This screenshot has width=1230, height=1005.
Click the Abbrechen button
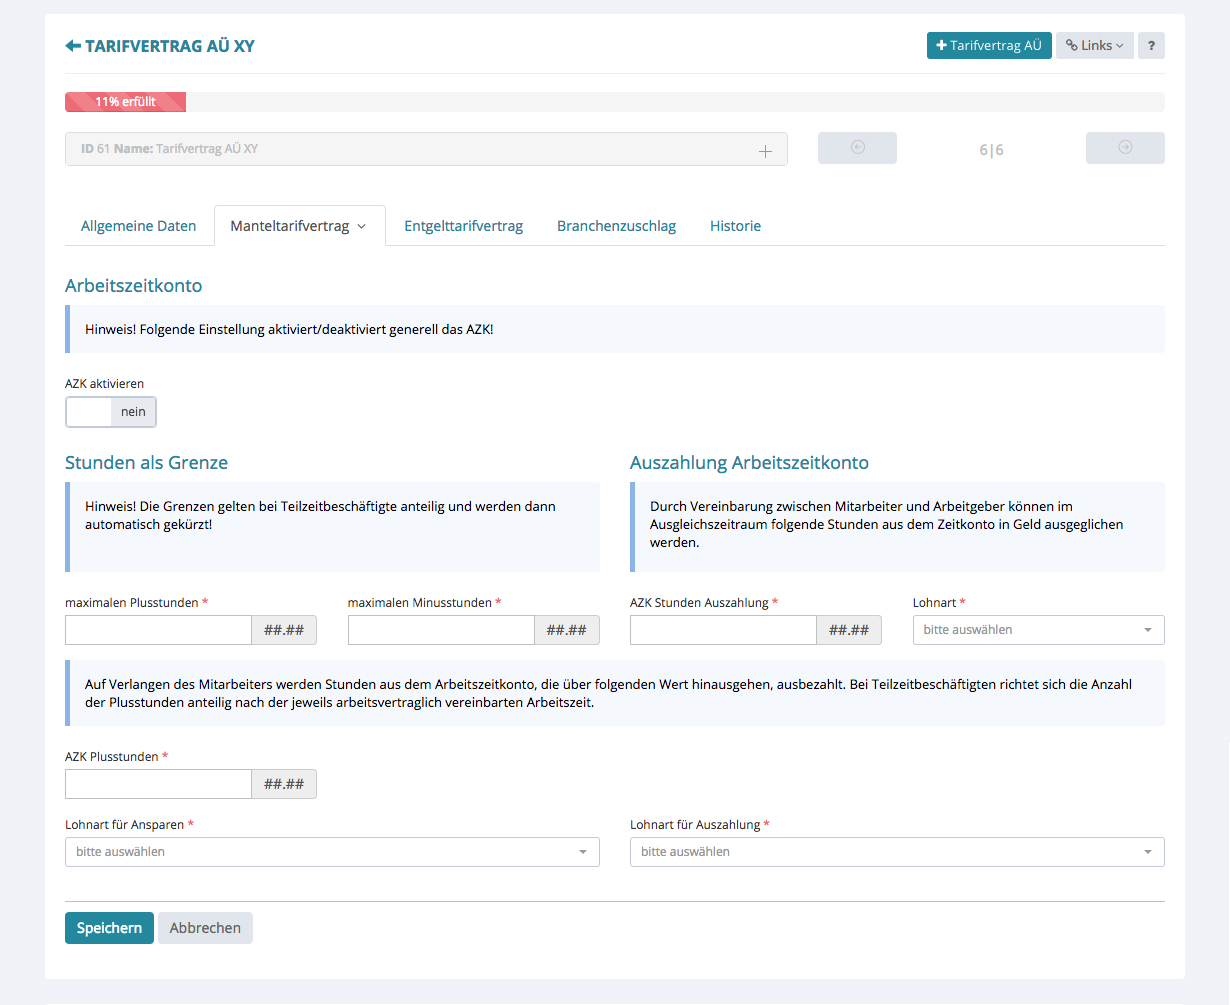point(205,928)
